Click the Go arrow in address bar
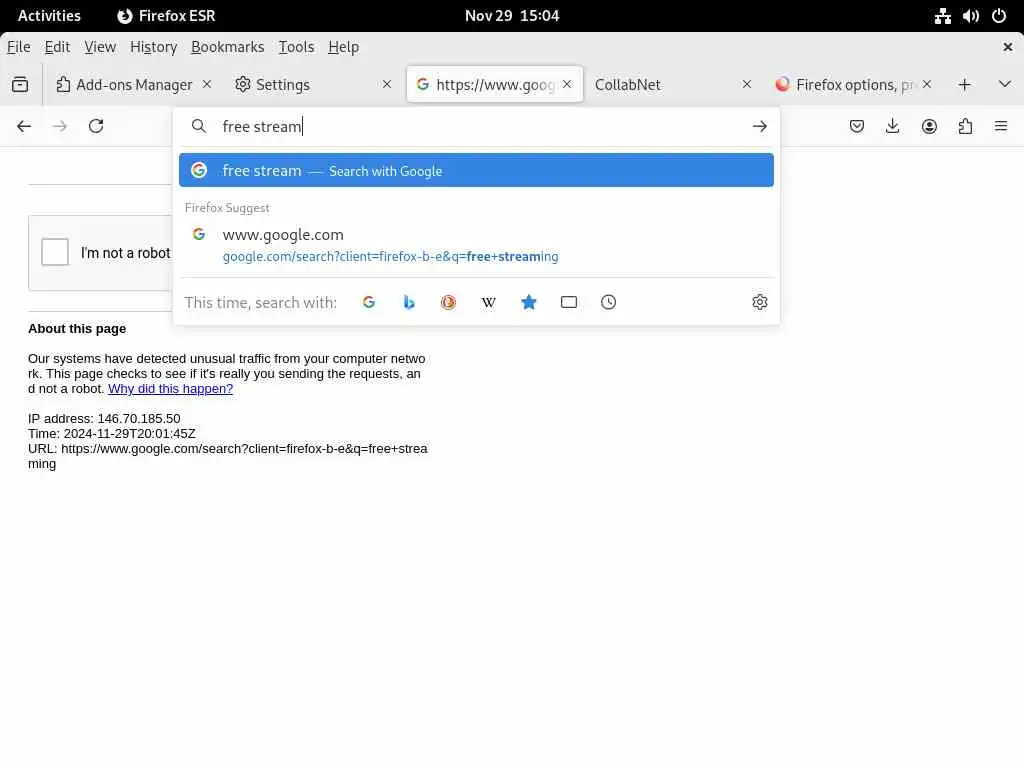 pyautogui.click(x=760, y=126)
